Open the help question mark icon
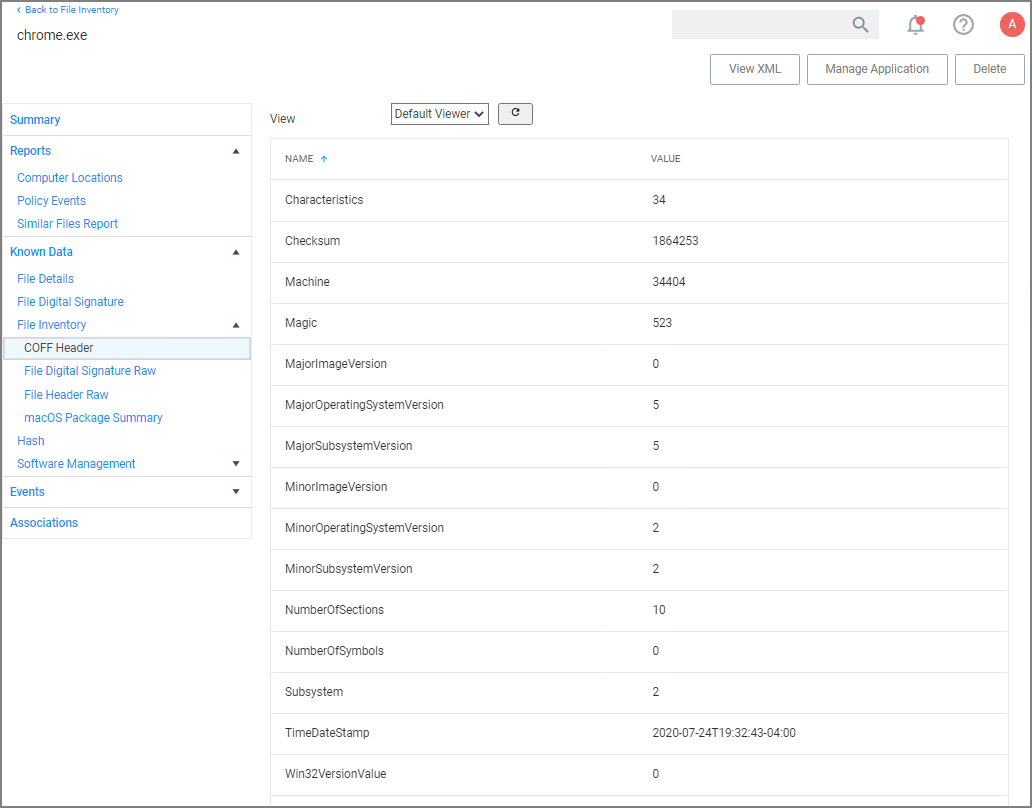This screenshot has width=1032, height=808. (x=963, y=25)
